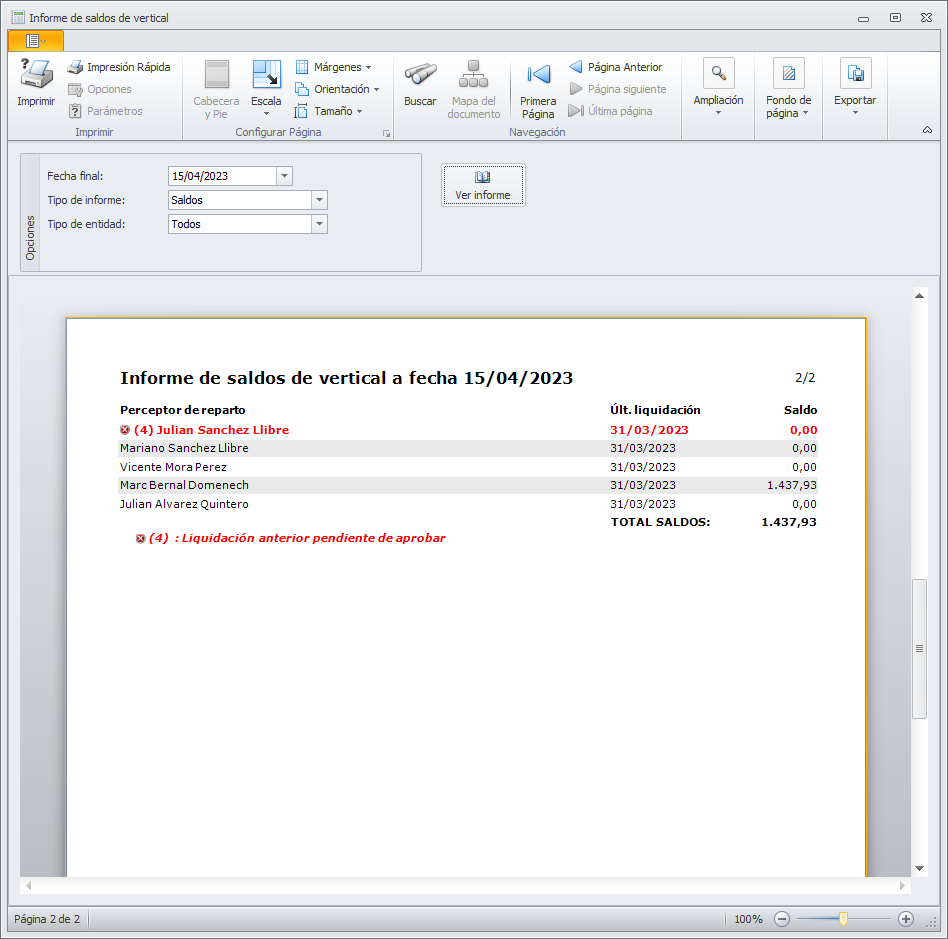Image resolution: width=948 pixels, height=939 pixels.
Task: Select the 'Vicente Mora Perez' row
Action: 468,467
